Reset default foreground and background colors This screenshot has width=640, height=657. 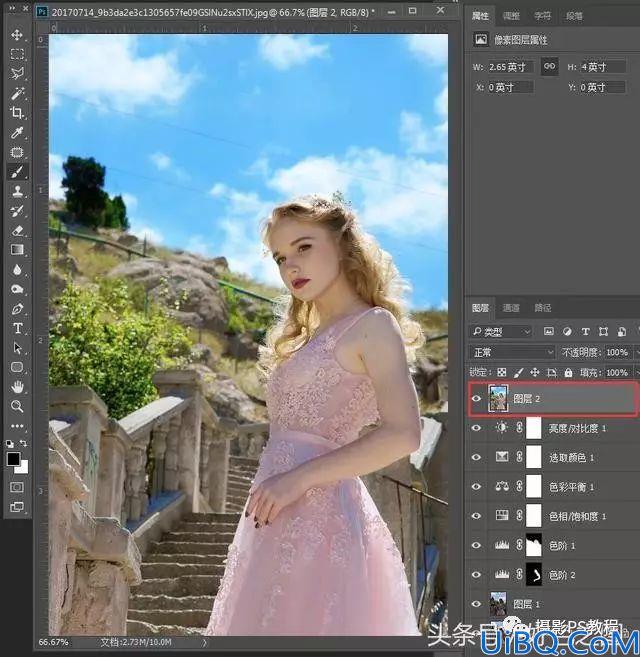click(x=10, y=443)
